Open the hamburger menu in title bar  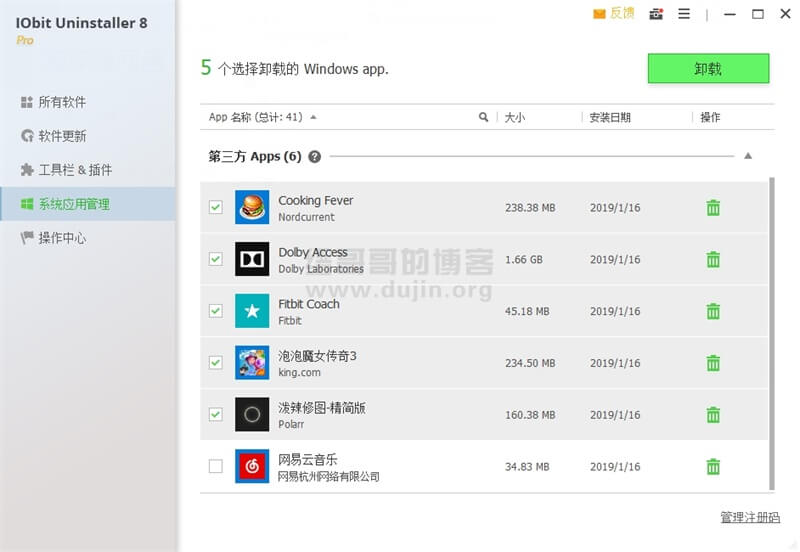[x=684, y=14]
